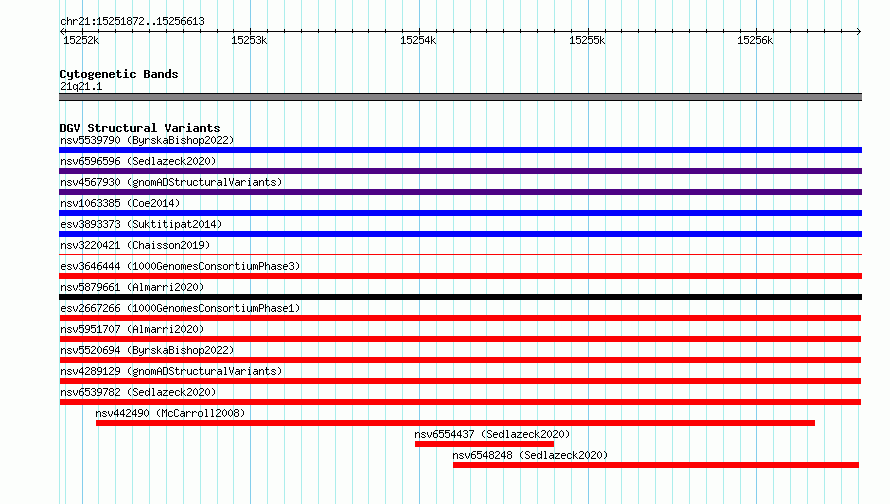This screenshot has width=890, height=504.
Task: Open the nsv6539782 (Sedlazeck2020) label
Action: click(x=138, y=392)
